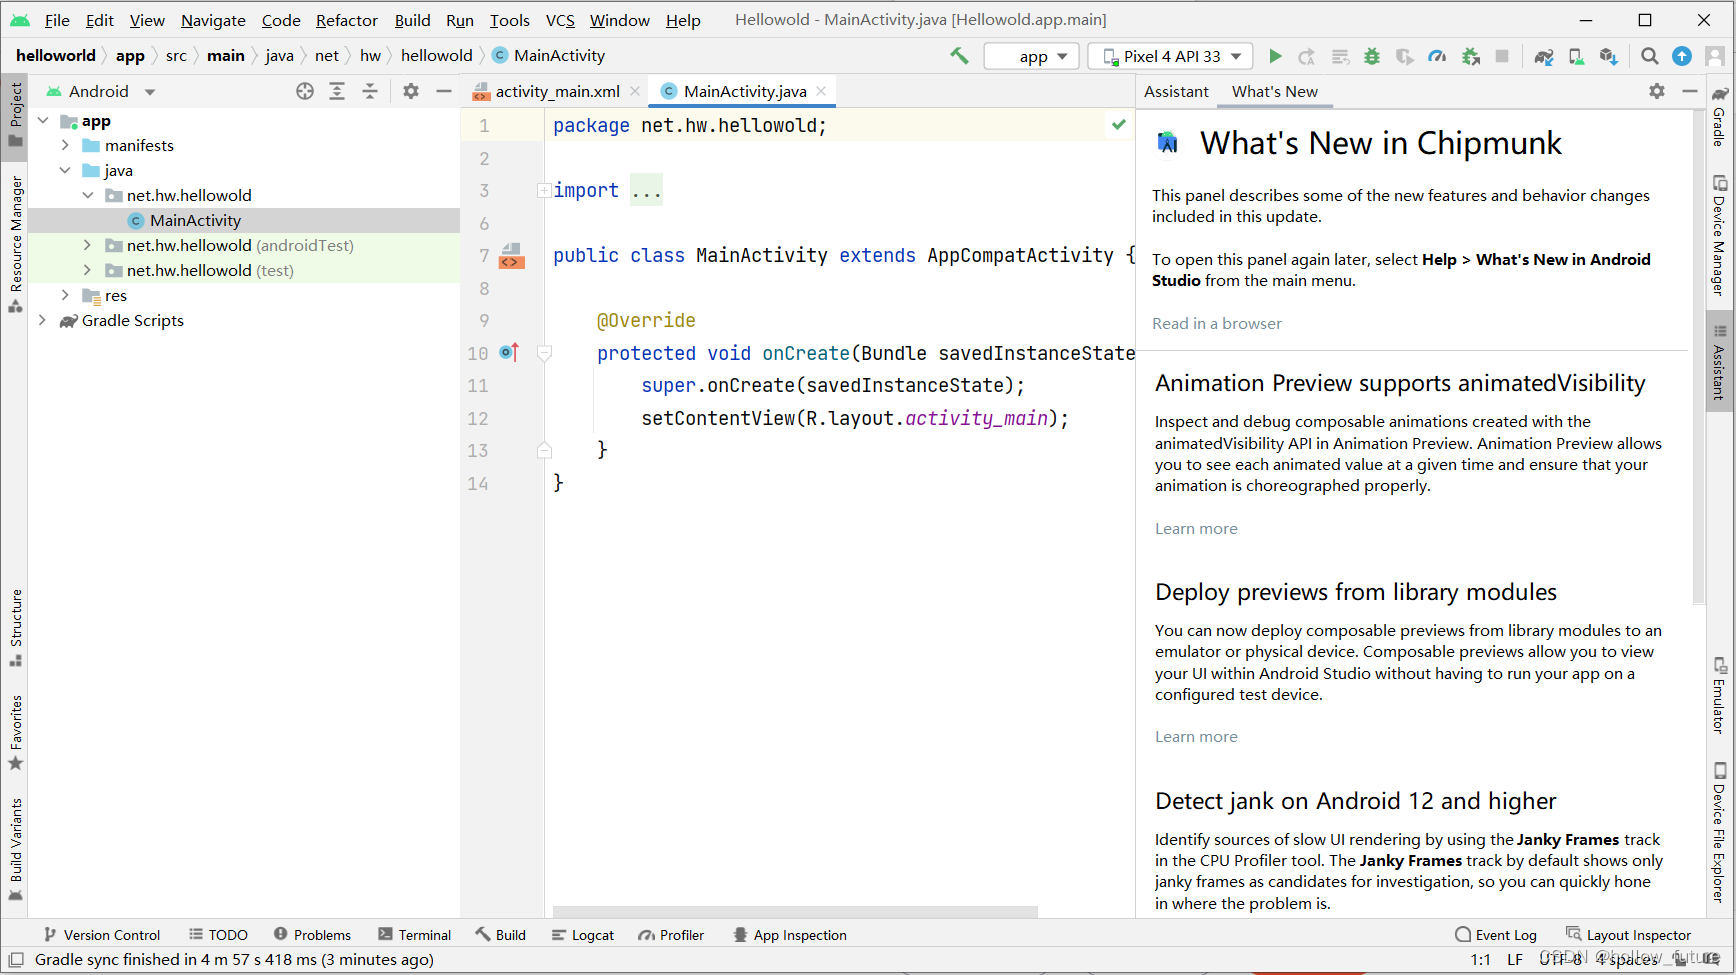Start debugging with the green bug icon
The width and height of the screenshot is (1736, 975).
[1372, 56]
